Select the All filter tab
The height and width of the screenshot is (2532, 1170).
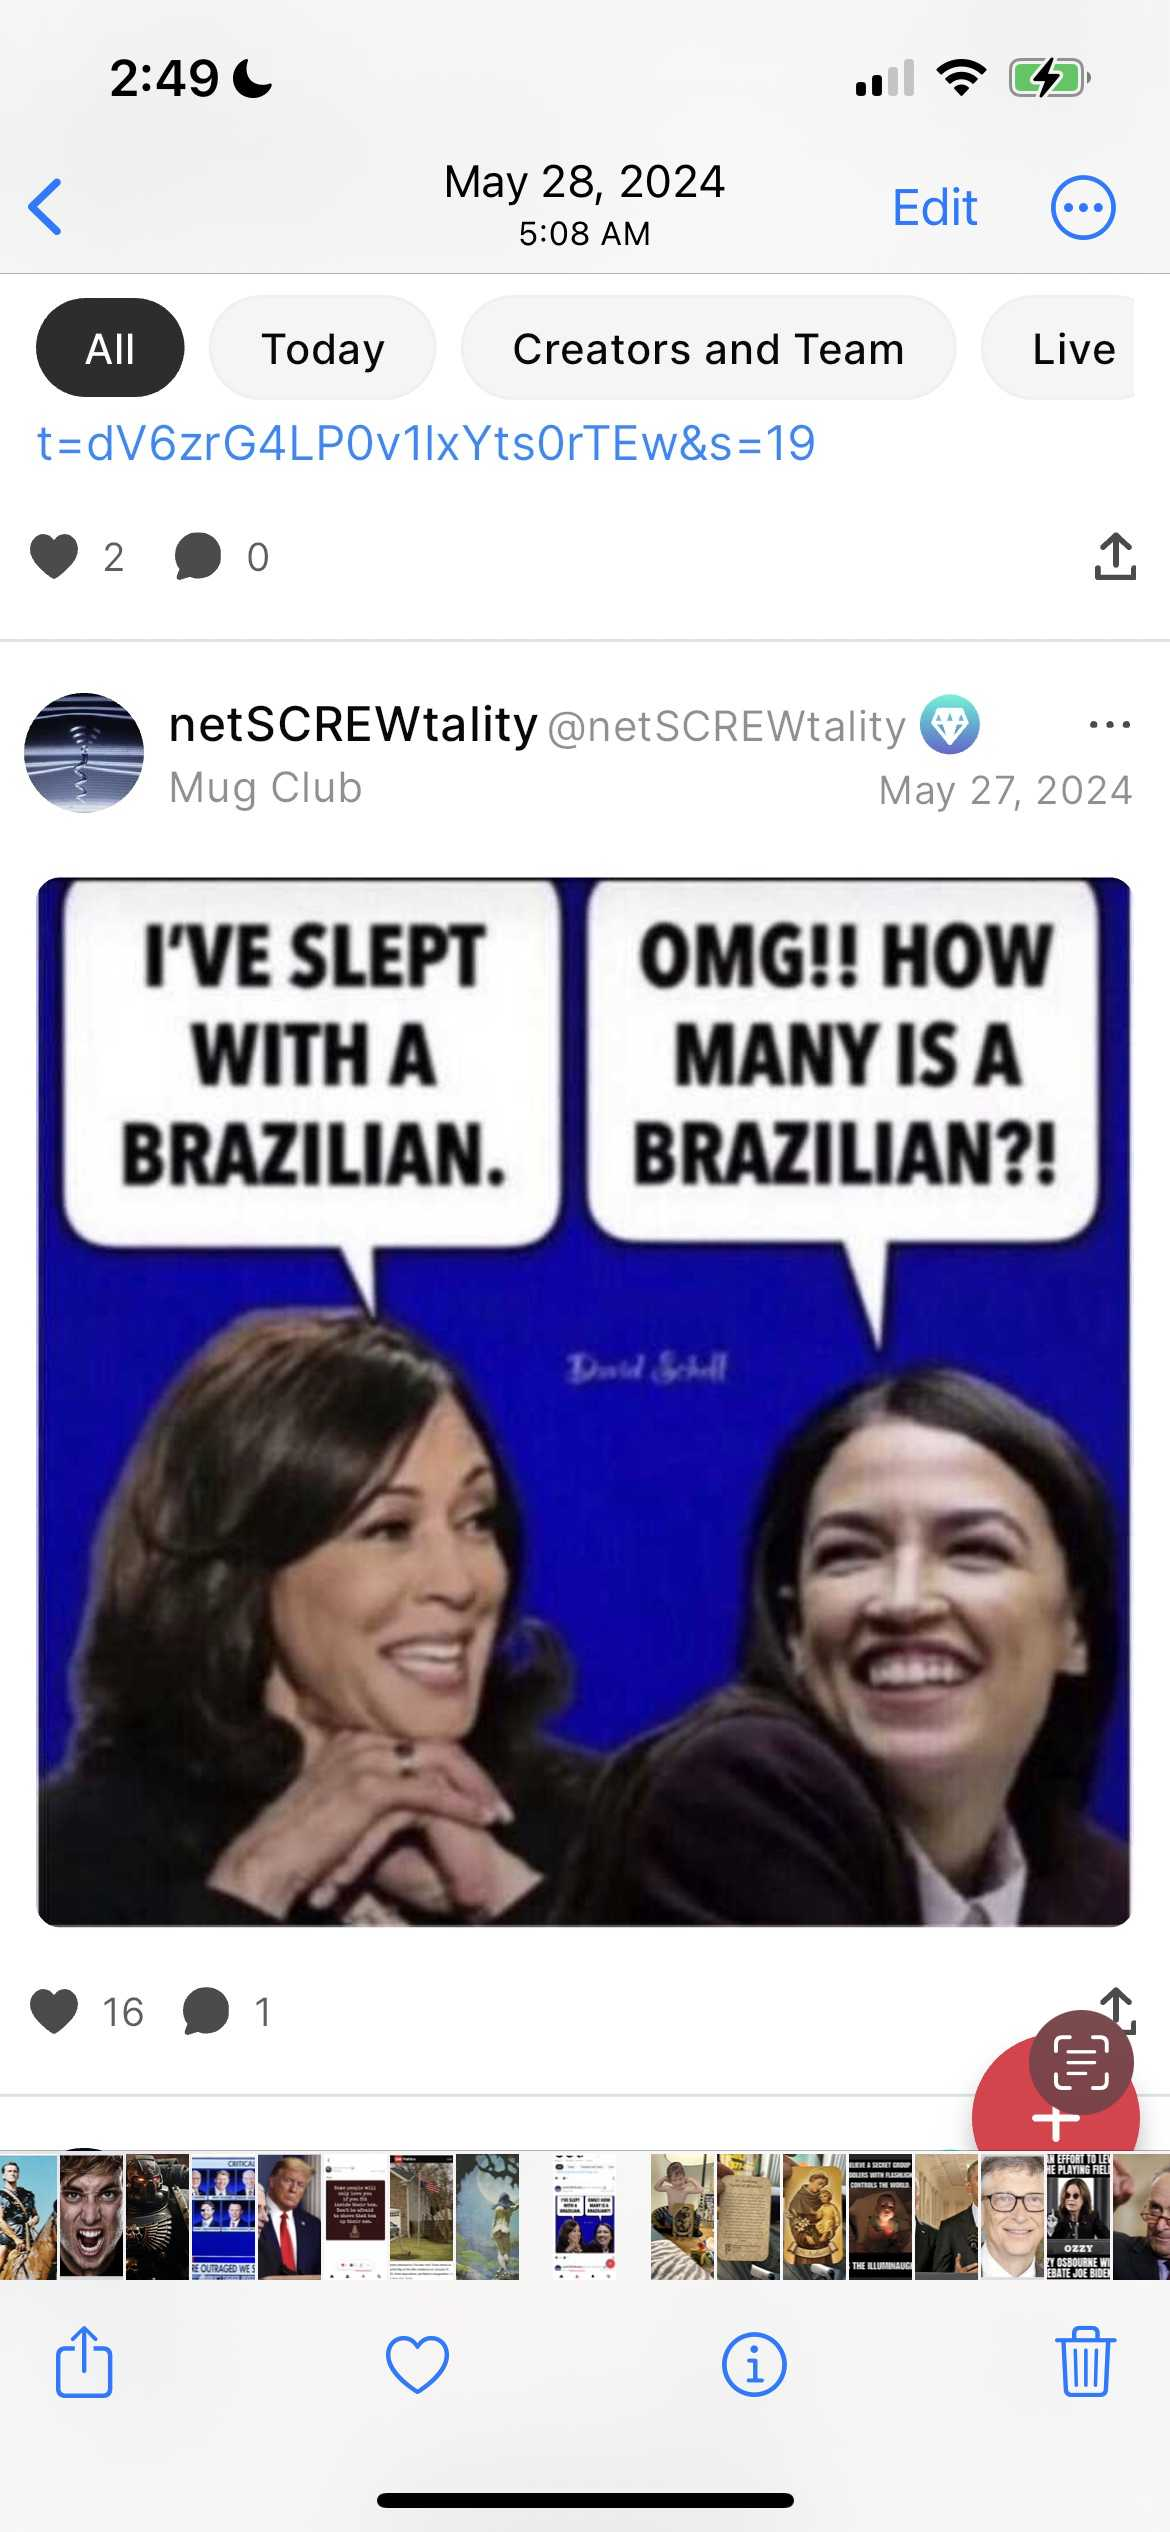point(110,348)
